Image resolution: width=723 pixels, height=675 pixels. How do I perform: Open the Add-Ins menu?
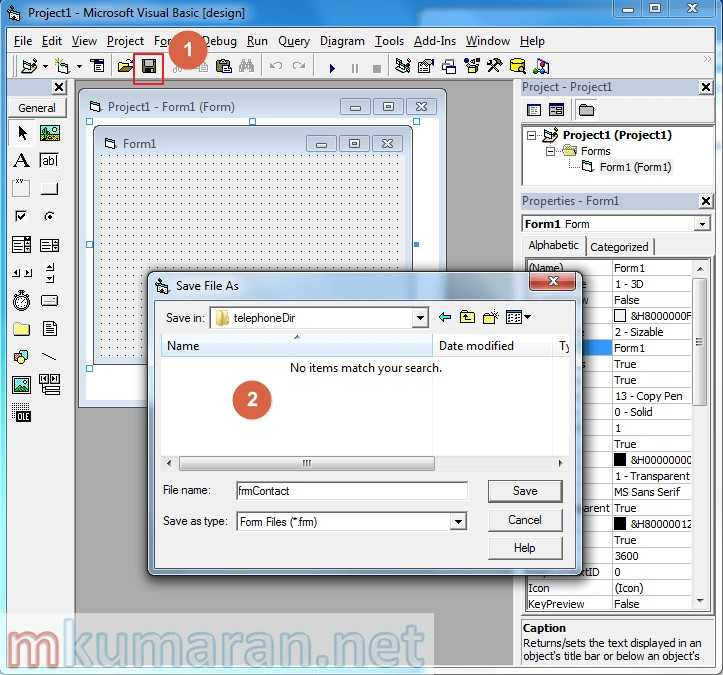(x=434, y=41)
